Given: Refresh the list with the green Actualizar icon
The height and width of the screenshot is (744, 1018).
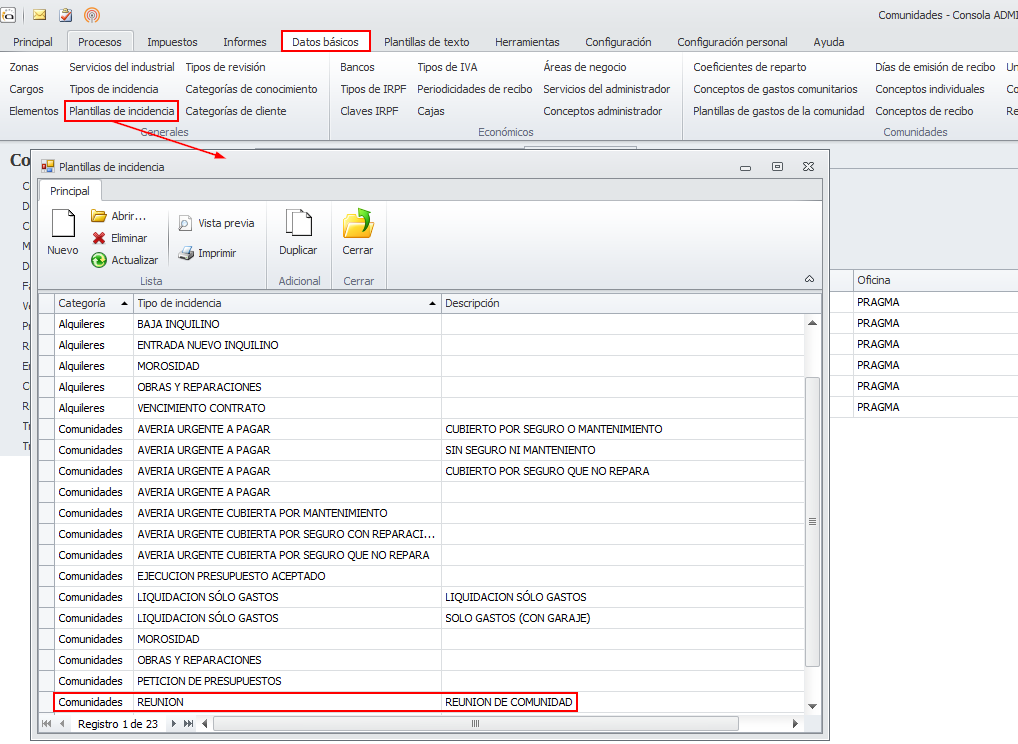Looking at the screenshot, I should point(99,260).
